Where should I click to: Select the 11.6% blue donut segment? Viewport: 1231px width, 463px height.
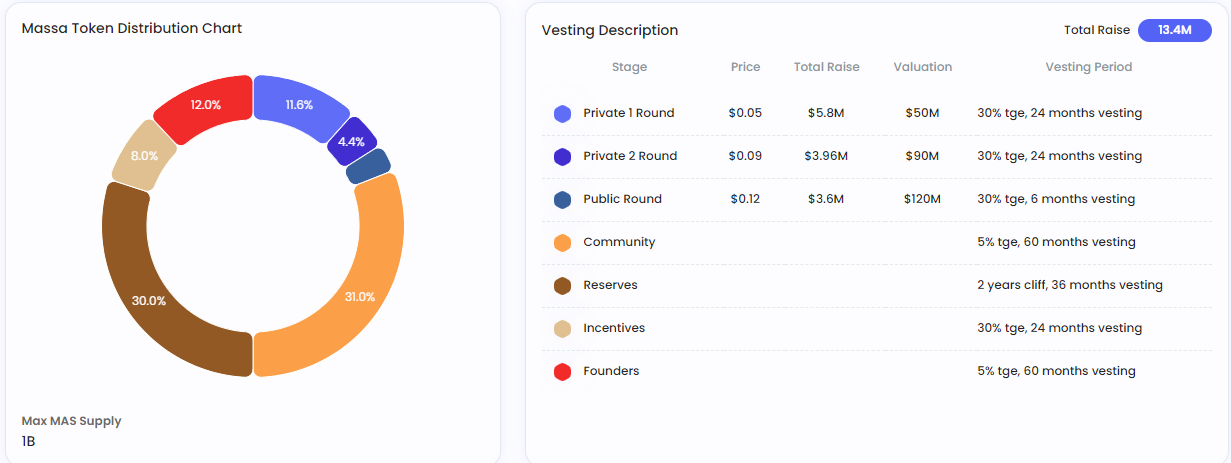[x=299, y=104]
